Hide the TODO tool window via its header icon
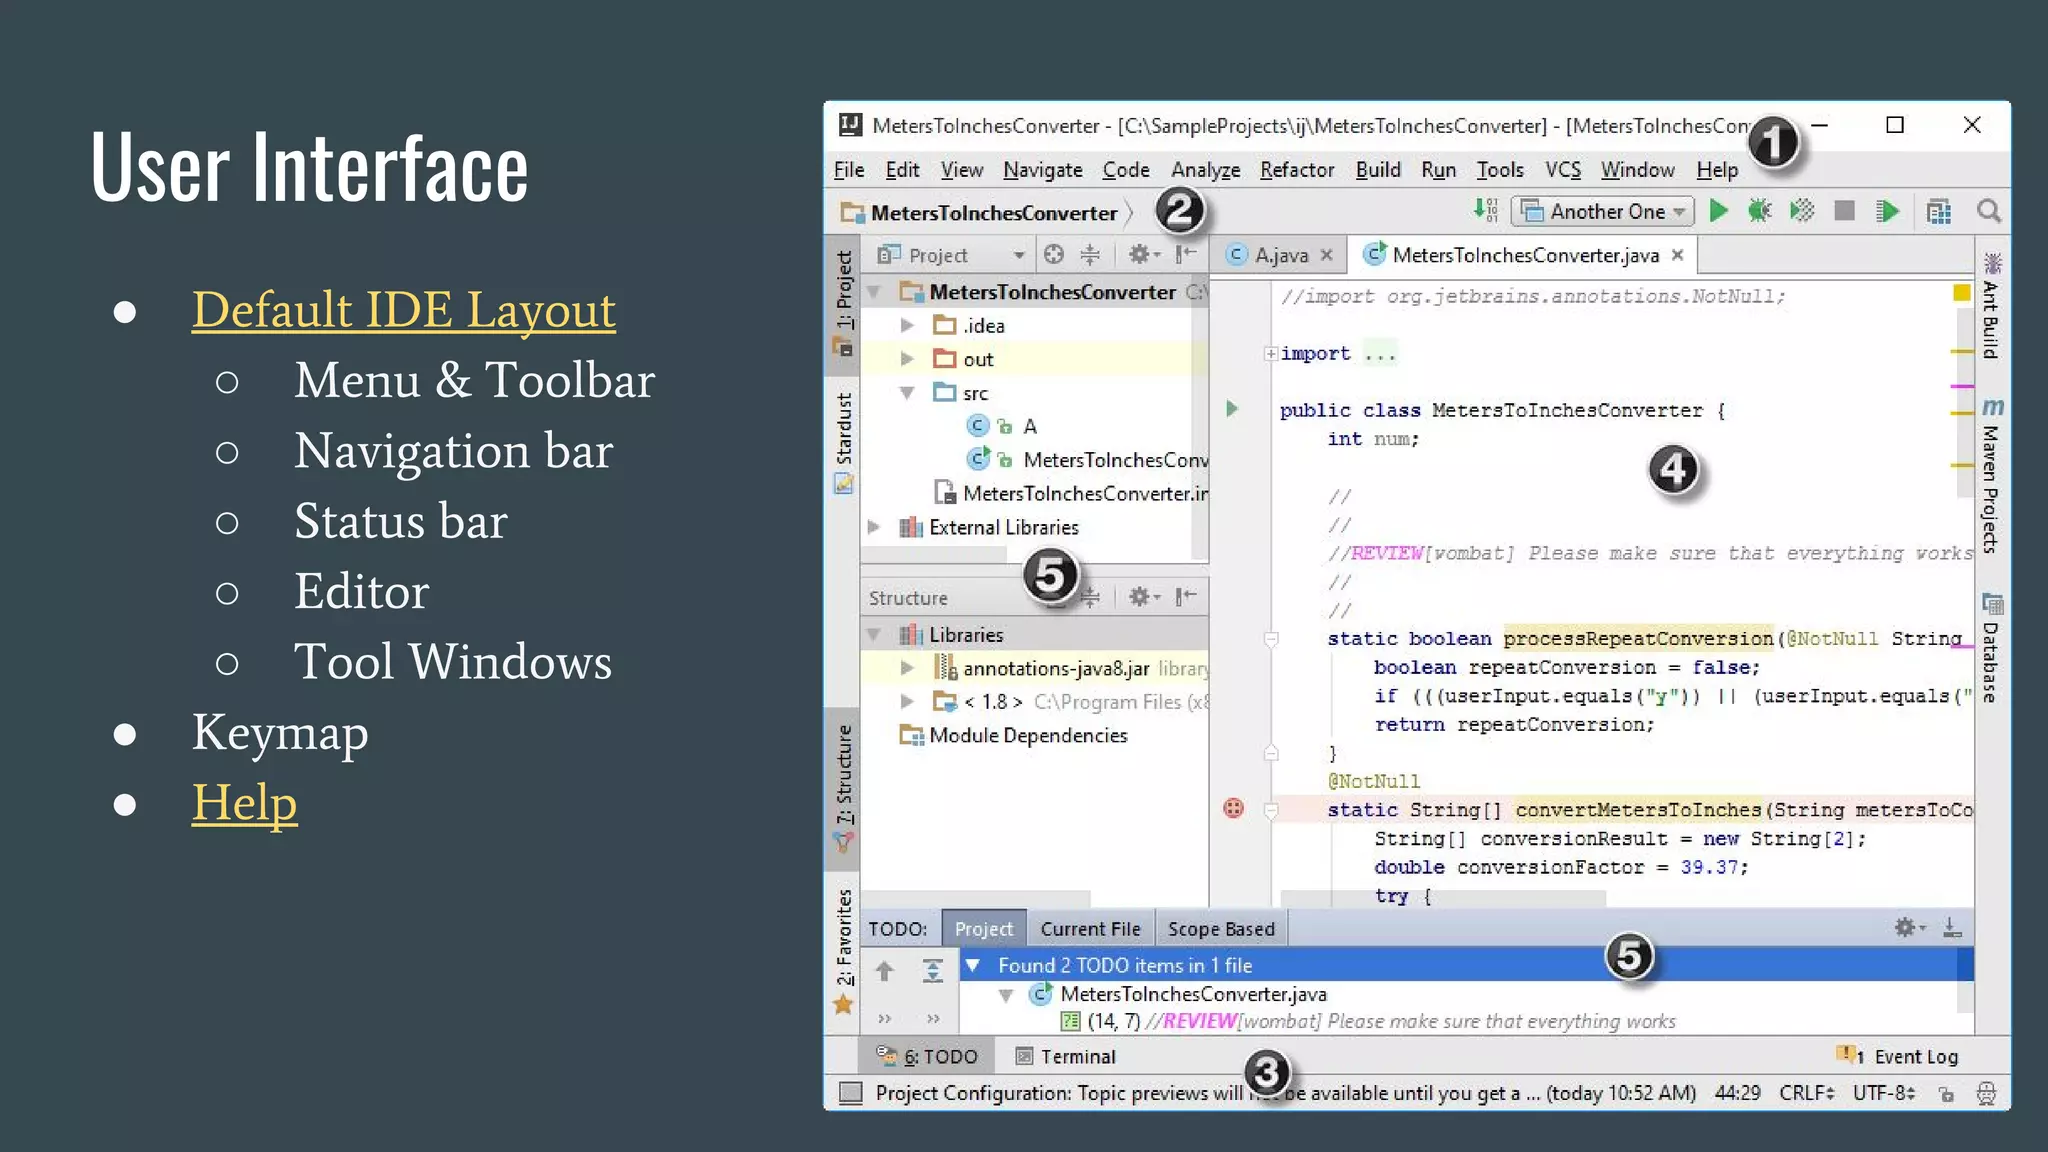The image size is (2048, 1152). tap(1952, 928)
